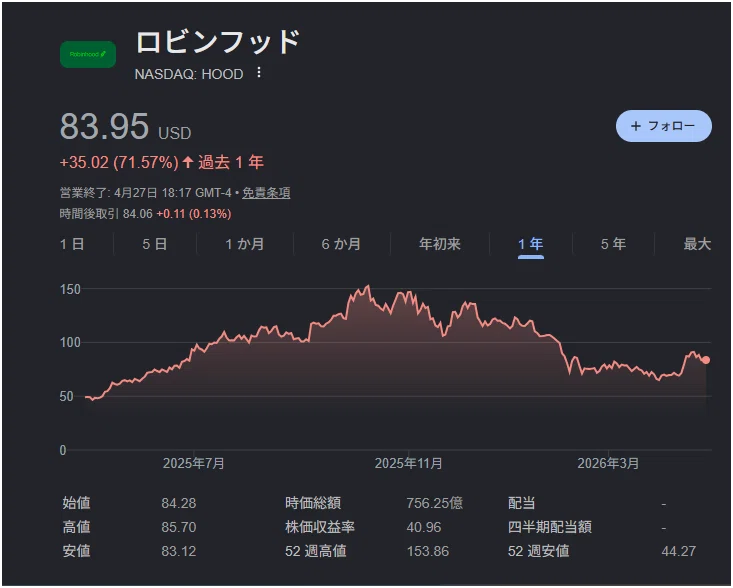733x588 pixels.
Task: Click the ロビンフッド company title
Action: [218, 42]
